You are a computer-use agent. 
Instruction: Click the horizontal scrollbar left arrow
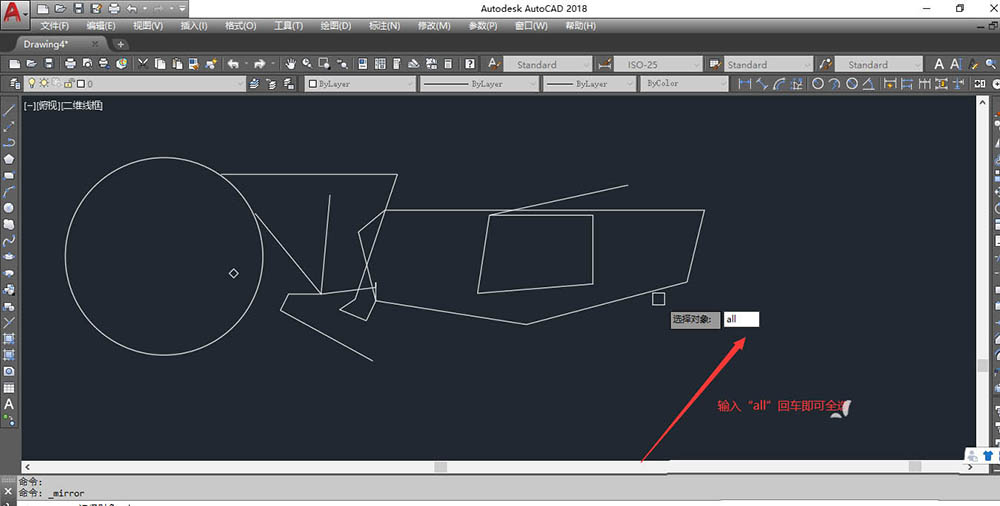pos(27,467)
